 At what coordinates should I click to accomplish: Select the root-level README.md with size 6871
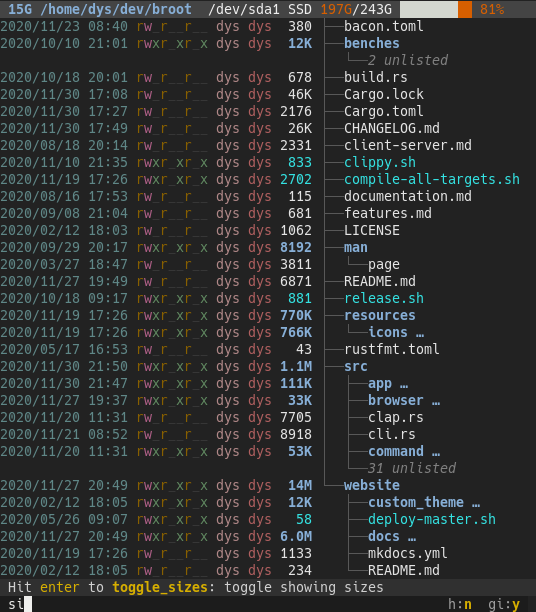coord(379,281)
